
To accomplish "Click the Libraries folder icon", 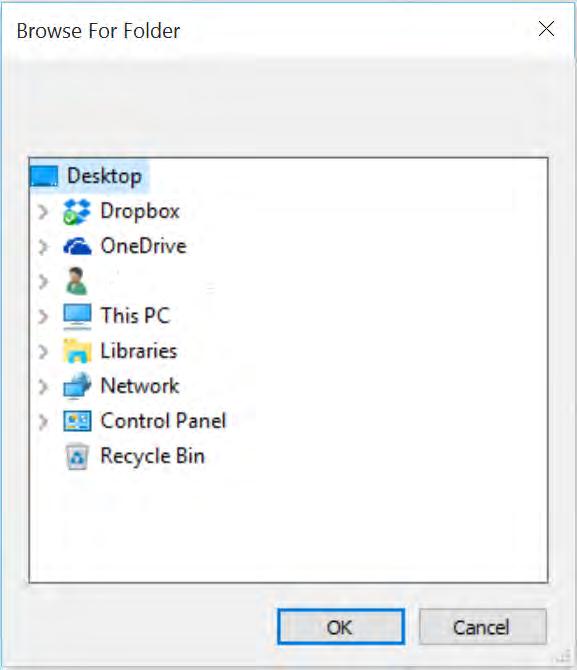I will pos(77,351).
